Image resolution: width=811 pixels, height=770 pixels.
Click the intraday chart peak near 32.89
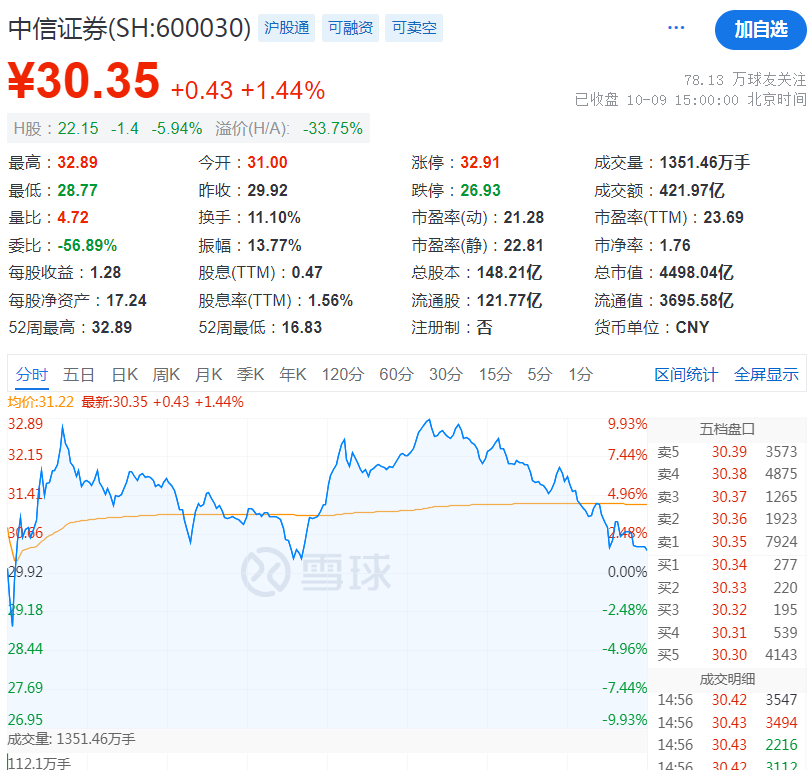429,420
